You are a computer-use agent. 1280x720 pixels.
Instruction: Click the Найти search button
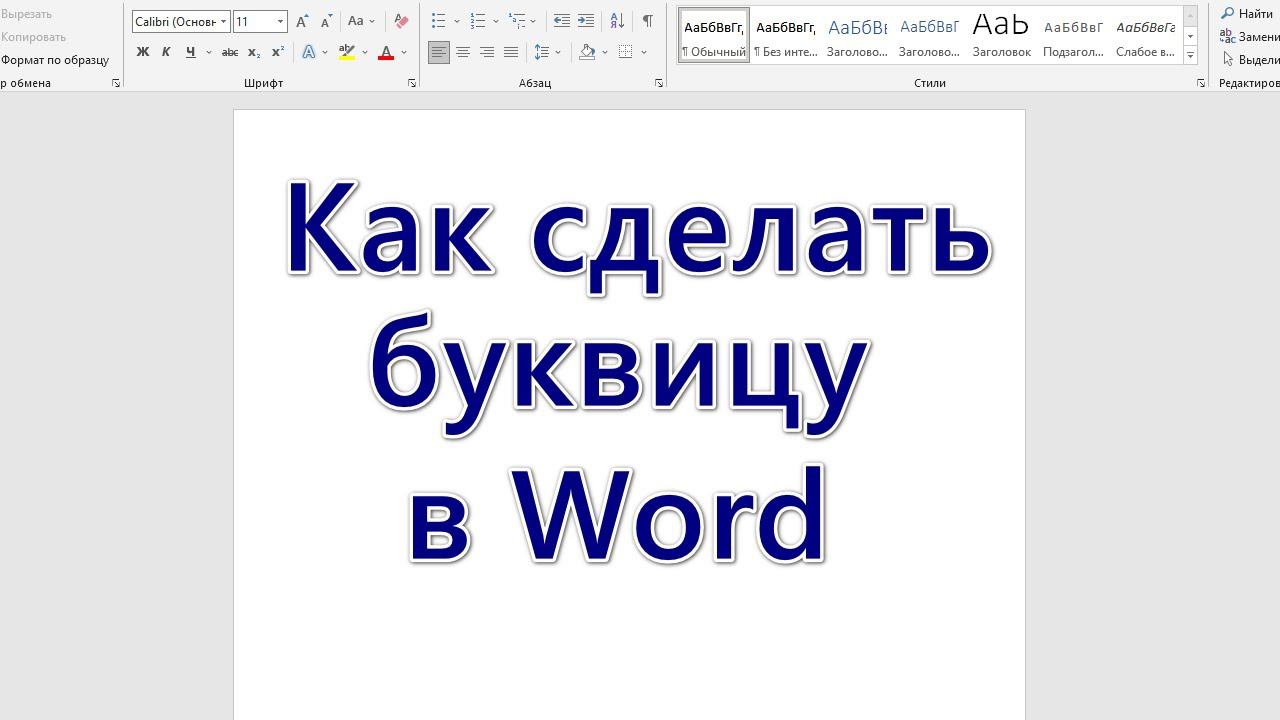(x=1248, y=14)
